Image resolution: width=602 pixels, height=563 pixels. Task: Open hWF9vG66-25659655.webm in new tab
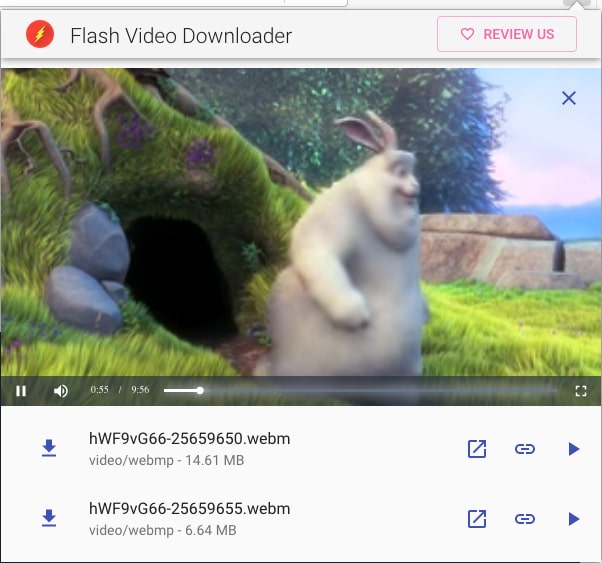click(x=477, y=519)
